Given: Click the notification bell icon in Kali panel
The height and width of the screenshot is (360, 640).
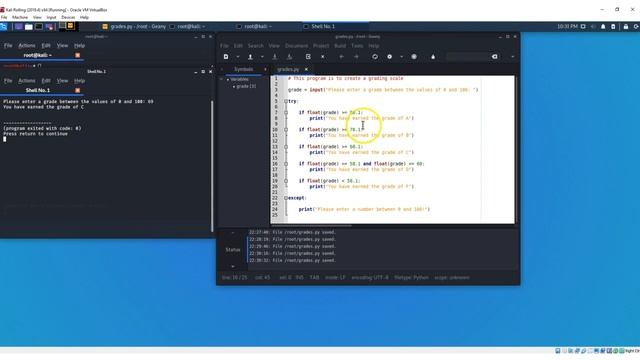Looking at the screenshot, I should (x=603, y=27).
